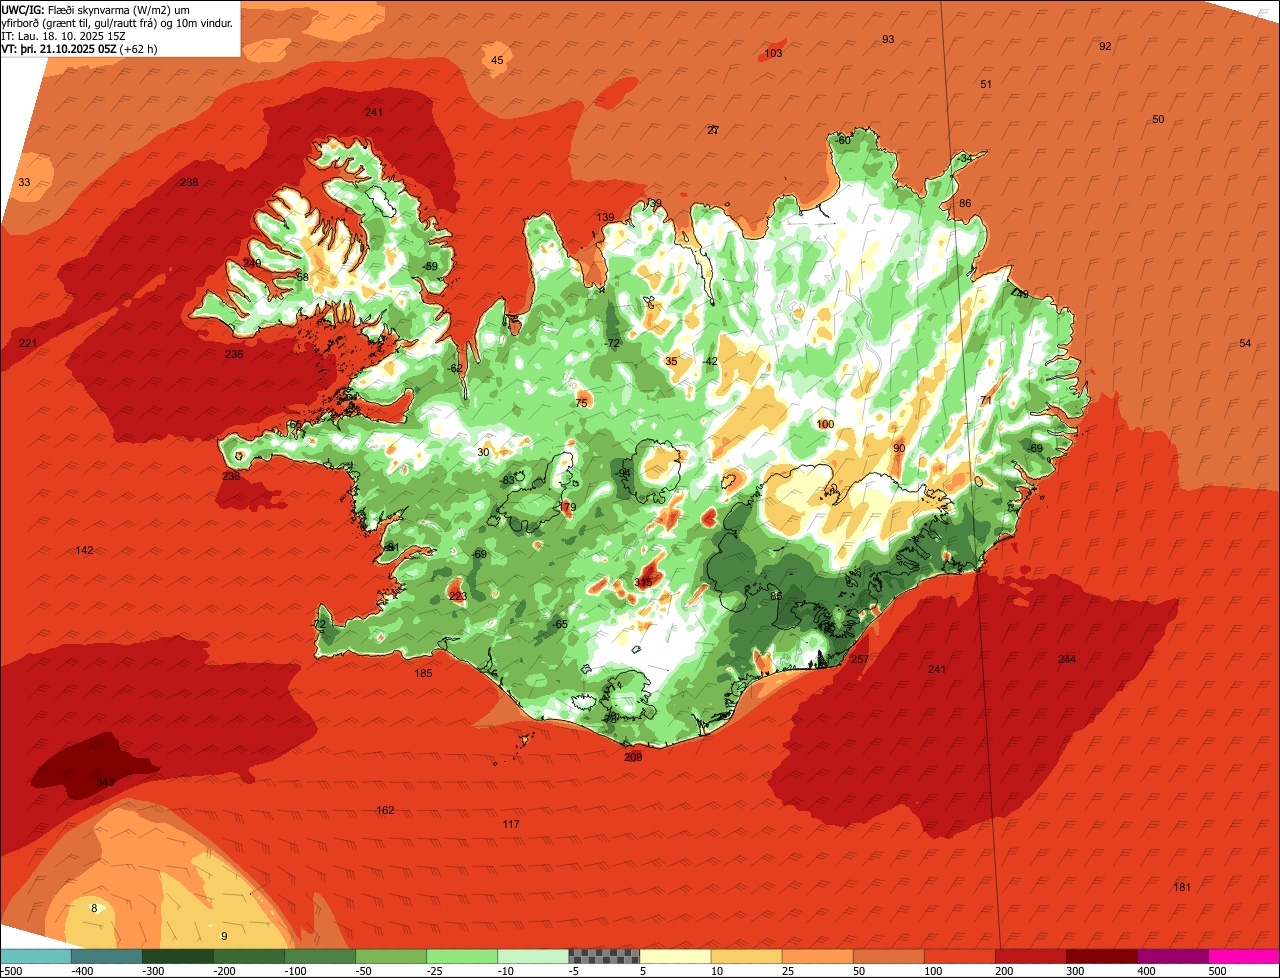Click the -25 label on the legend scale

click(x=437, y=971)
